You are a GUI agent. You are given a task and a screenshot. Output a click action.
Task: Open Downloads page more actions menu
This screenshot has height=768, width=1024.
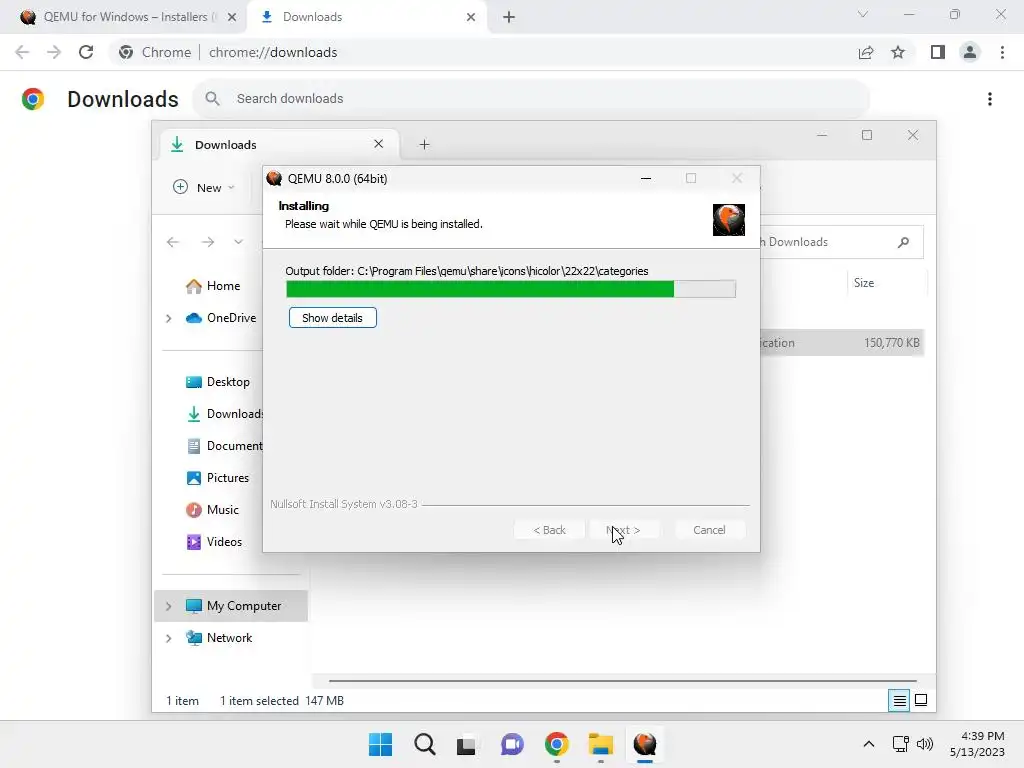point(990,99)
